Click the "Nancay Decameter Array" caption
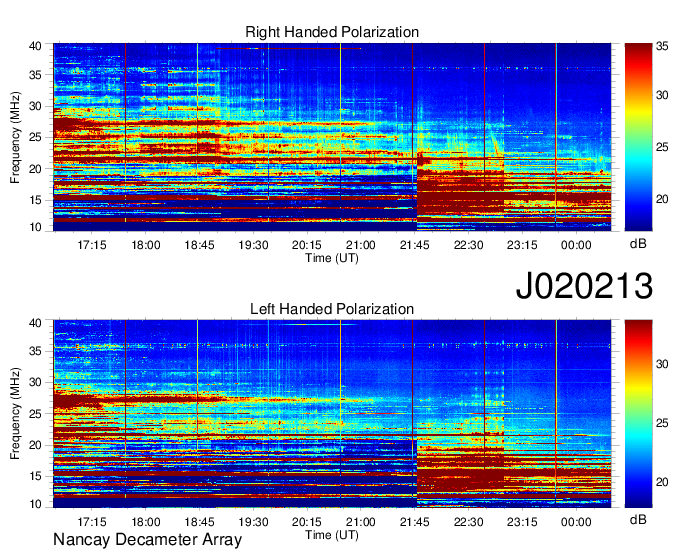The image size is (680, 552). (x=147, y=539)
